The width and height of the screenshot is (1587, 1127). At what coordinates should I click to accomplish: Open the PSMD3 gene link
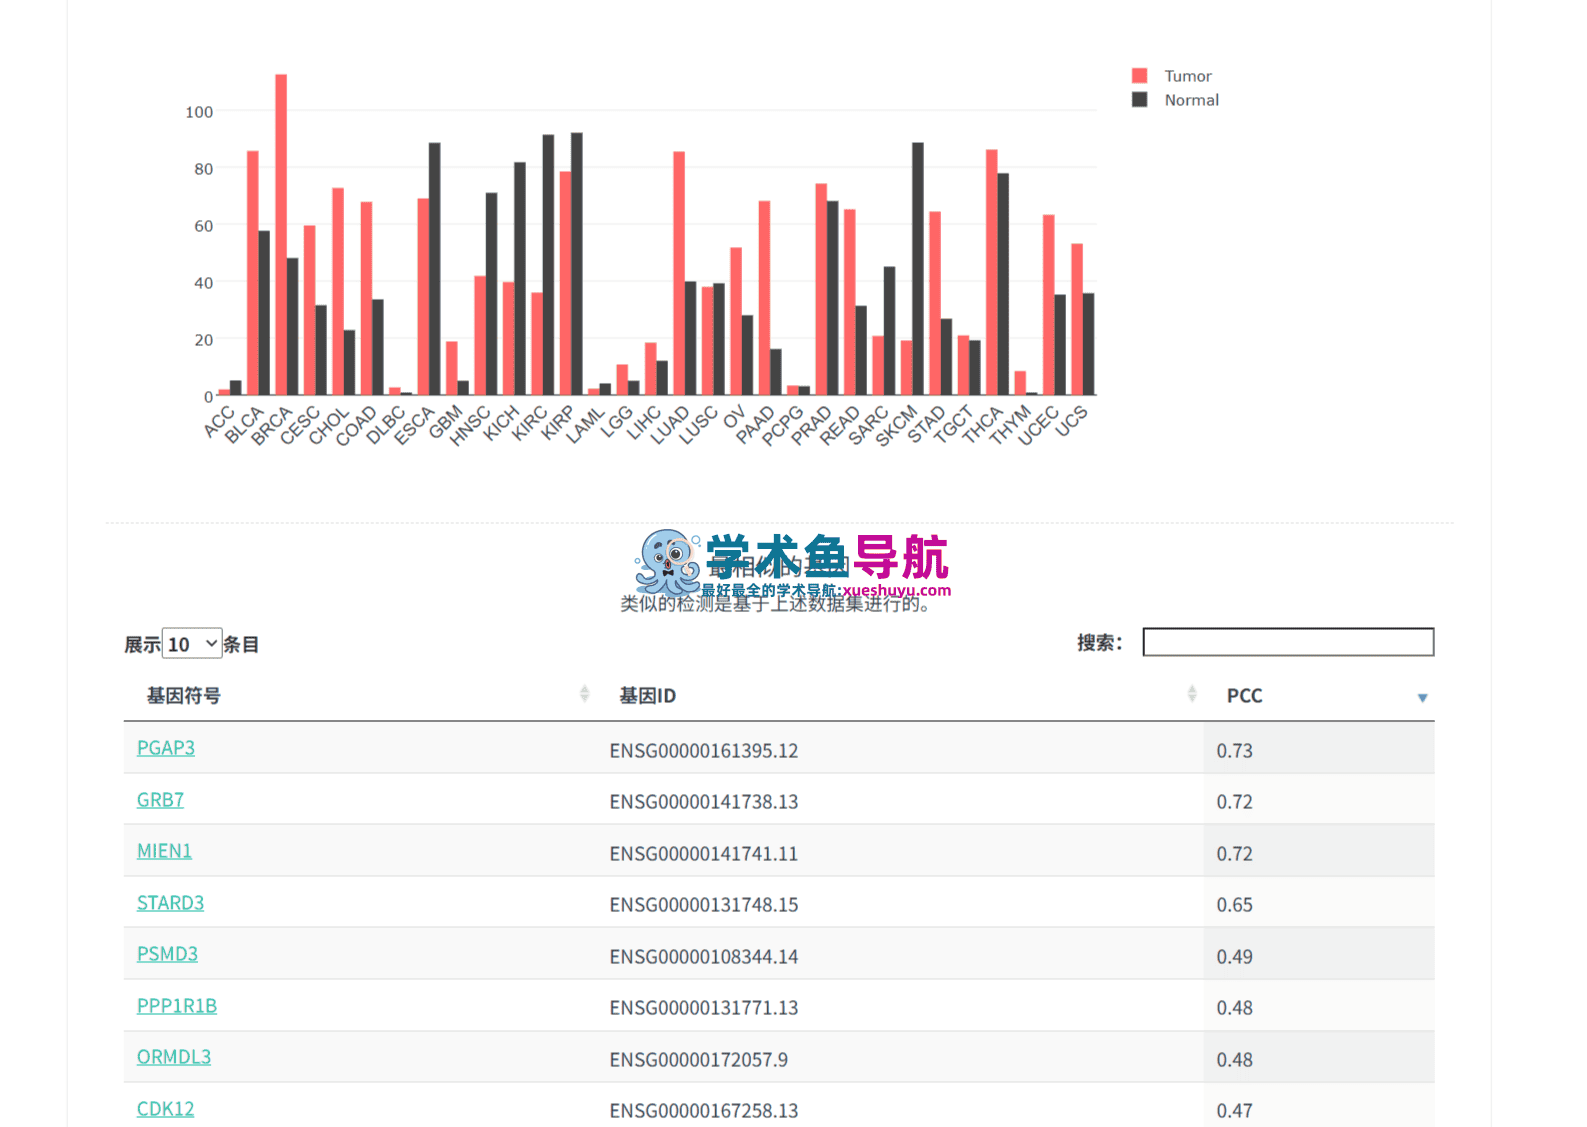click(167, 954)
